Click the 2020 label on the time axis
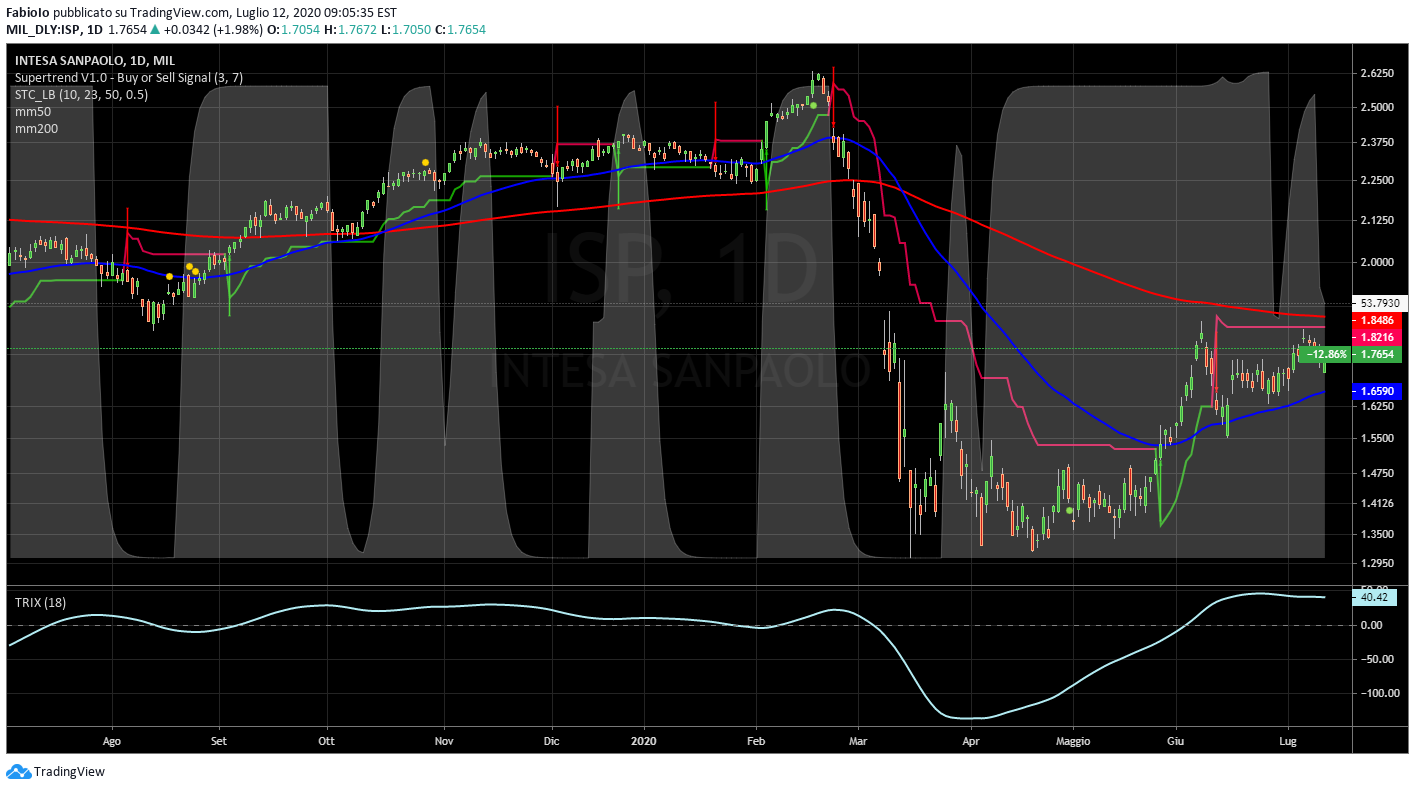 pyautogui.click(x=644, y=741)
